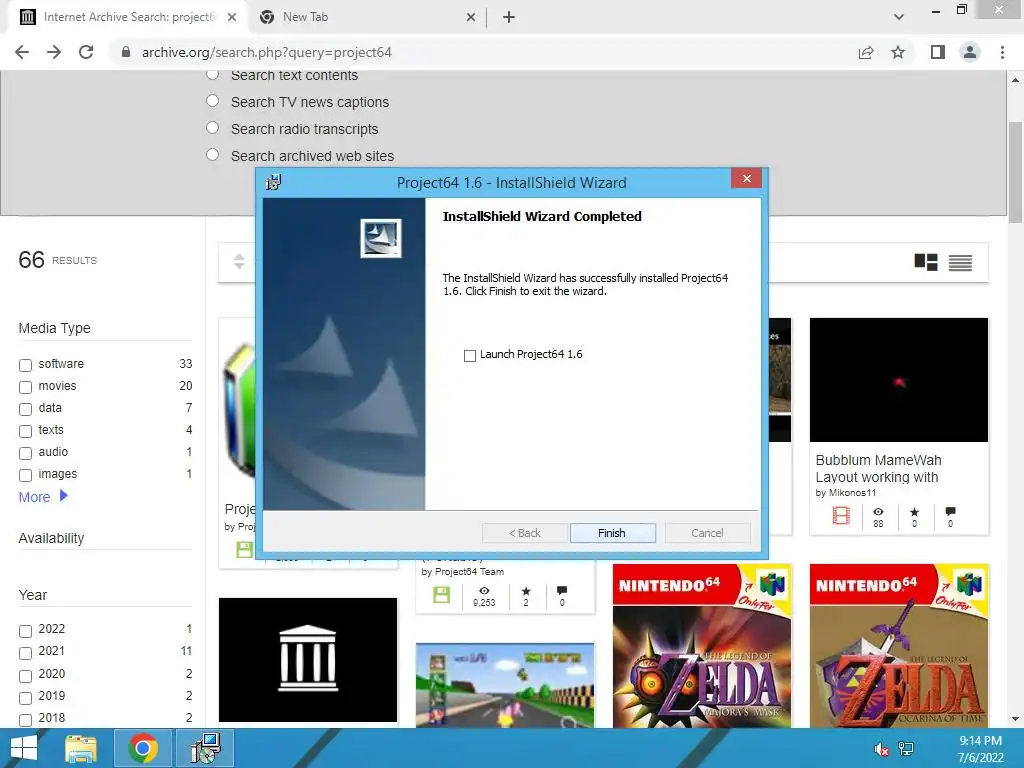This screenshot has width=1024, height=768.
Task: Bookmark this page with the star icon
Action: pos(898,52)
